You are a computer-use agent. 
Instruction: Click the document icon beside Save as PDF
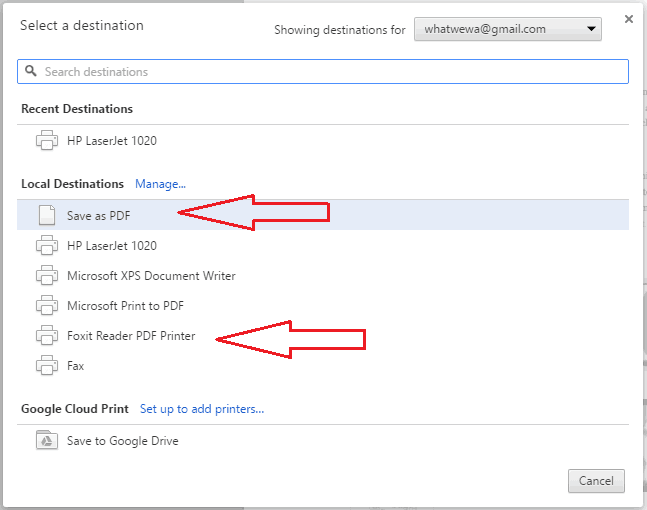coord(47,215)
